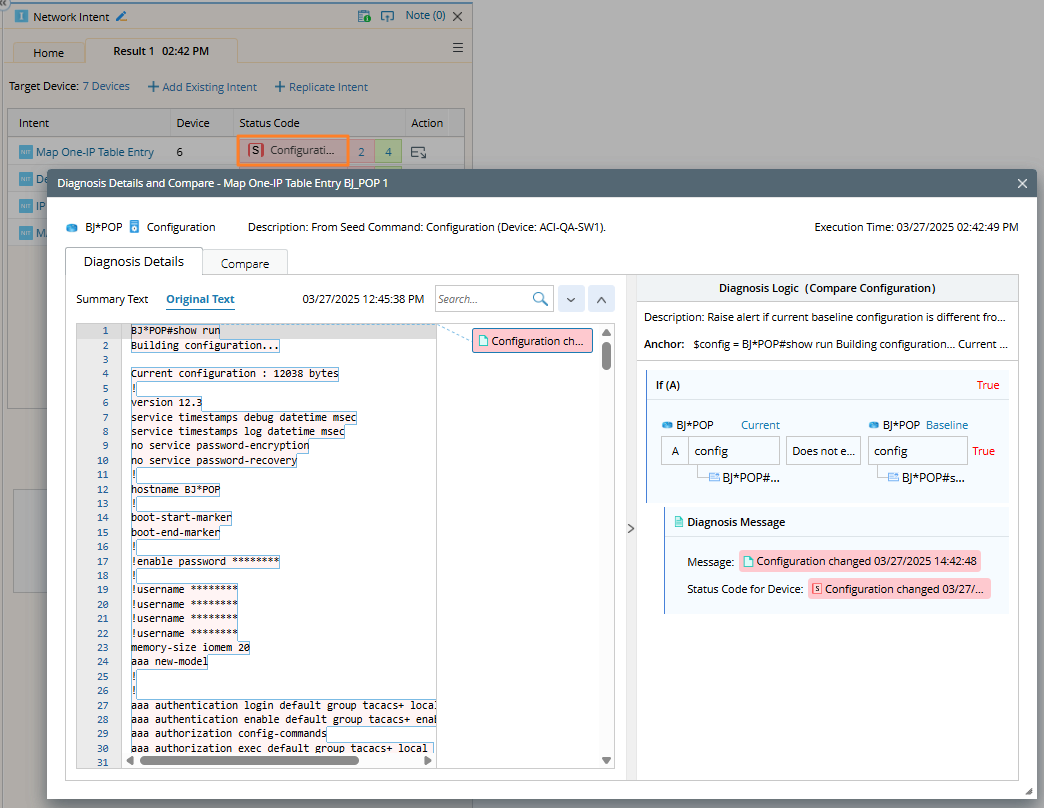1044x808 pixels.
Task: Click Add Existing Intent
Action: pyautogui.click(x=202, y=87)
